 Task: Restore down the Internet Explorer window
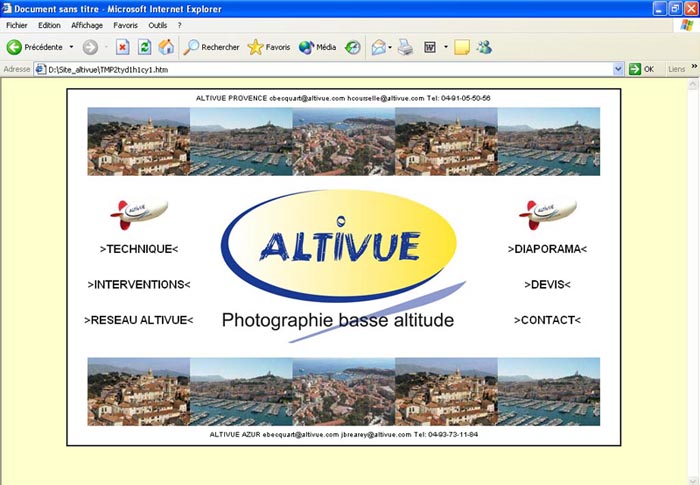pos(675,8)
